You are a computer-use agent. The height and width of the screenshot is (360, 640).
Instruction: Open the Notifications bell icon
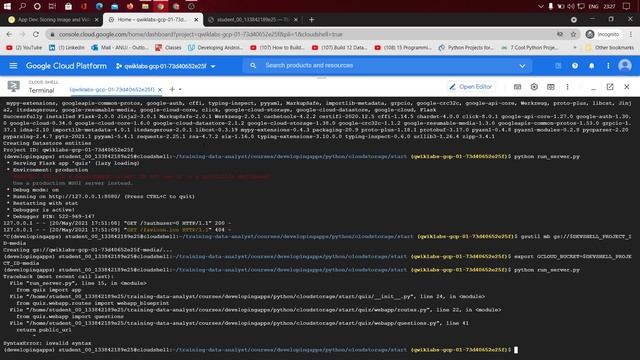[x=591, y=66]
